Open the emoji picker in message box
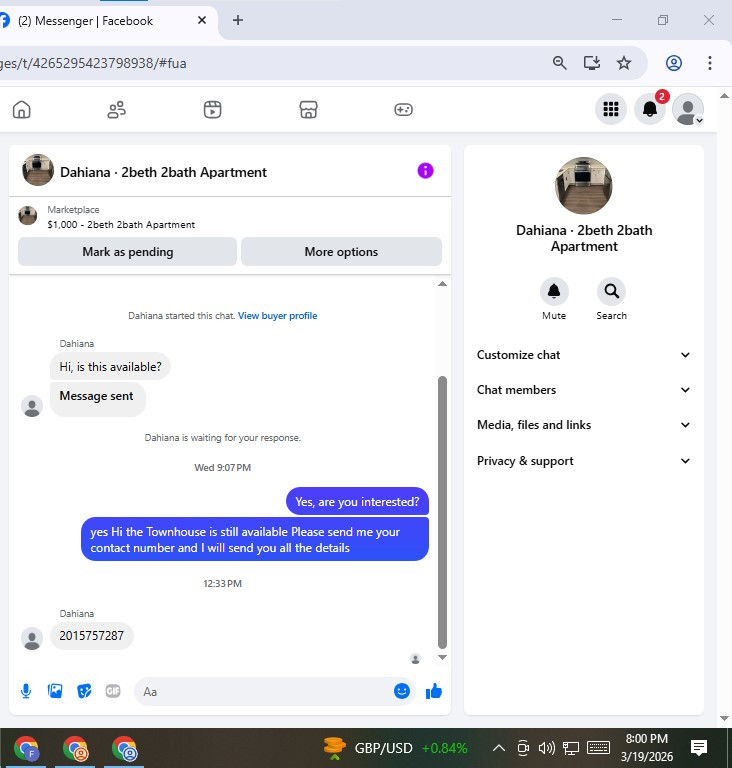The image size is (732, 768). [402, 691]
